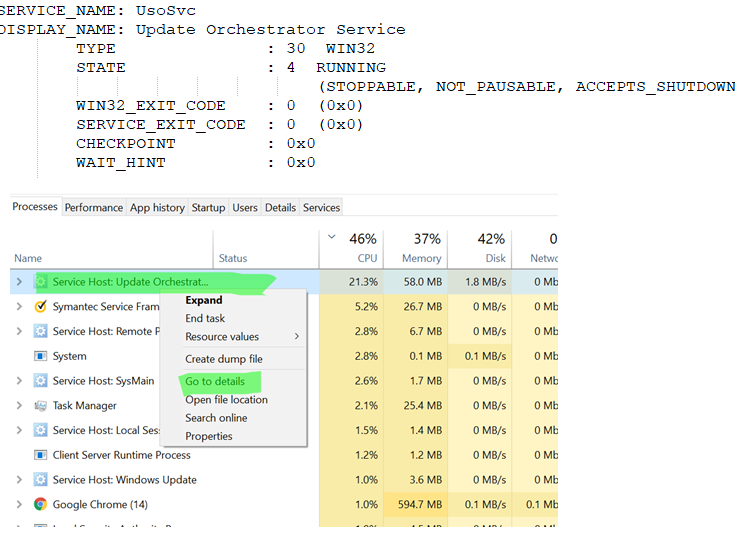
Task: Click the Client Server Runtime Process icon
Action: click(x=40, y=455)
